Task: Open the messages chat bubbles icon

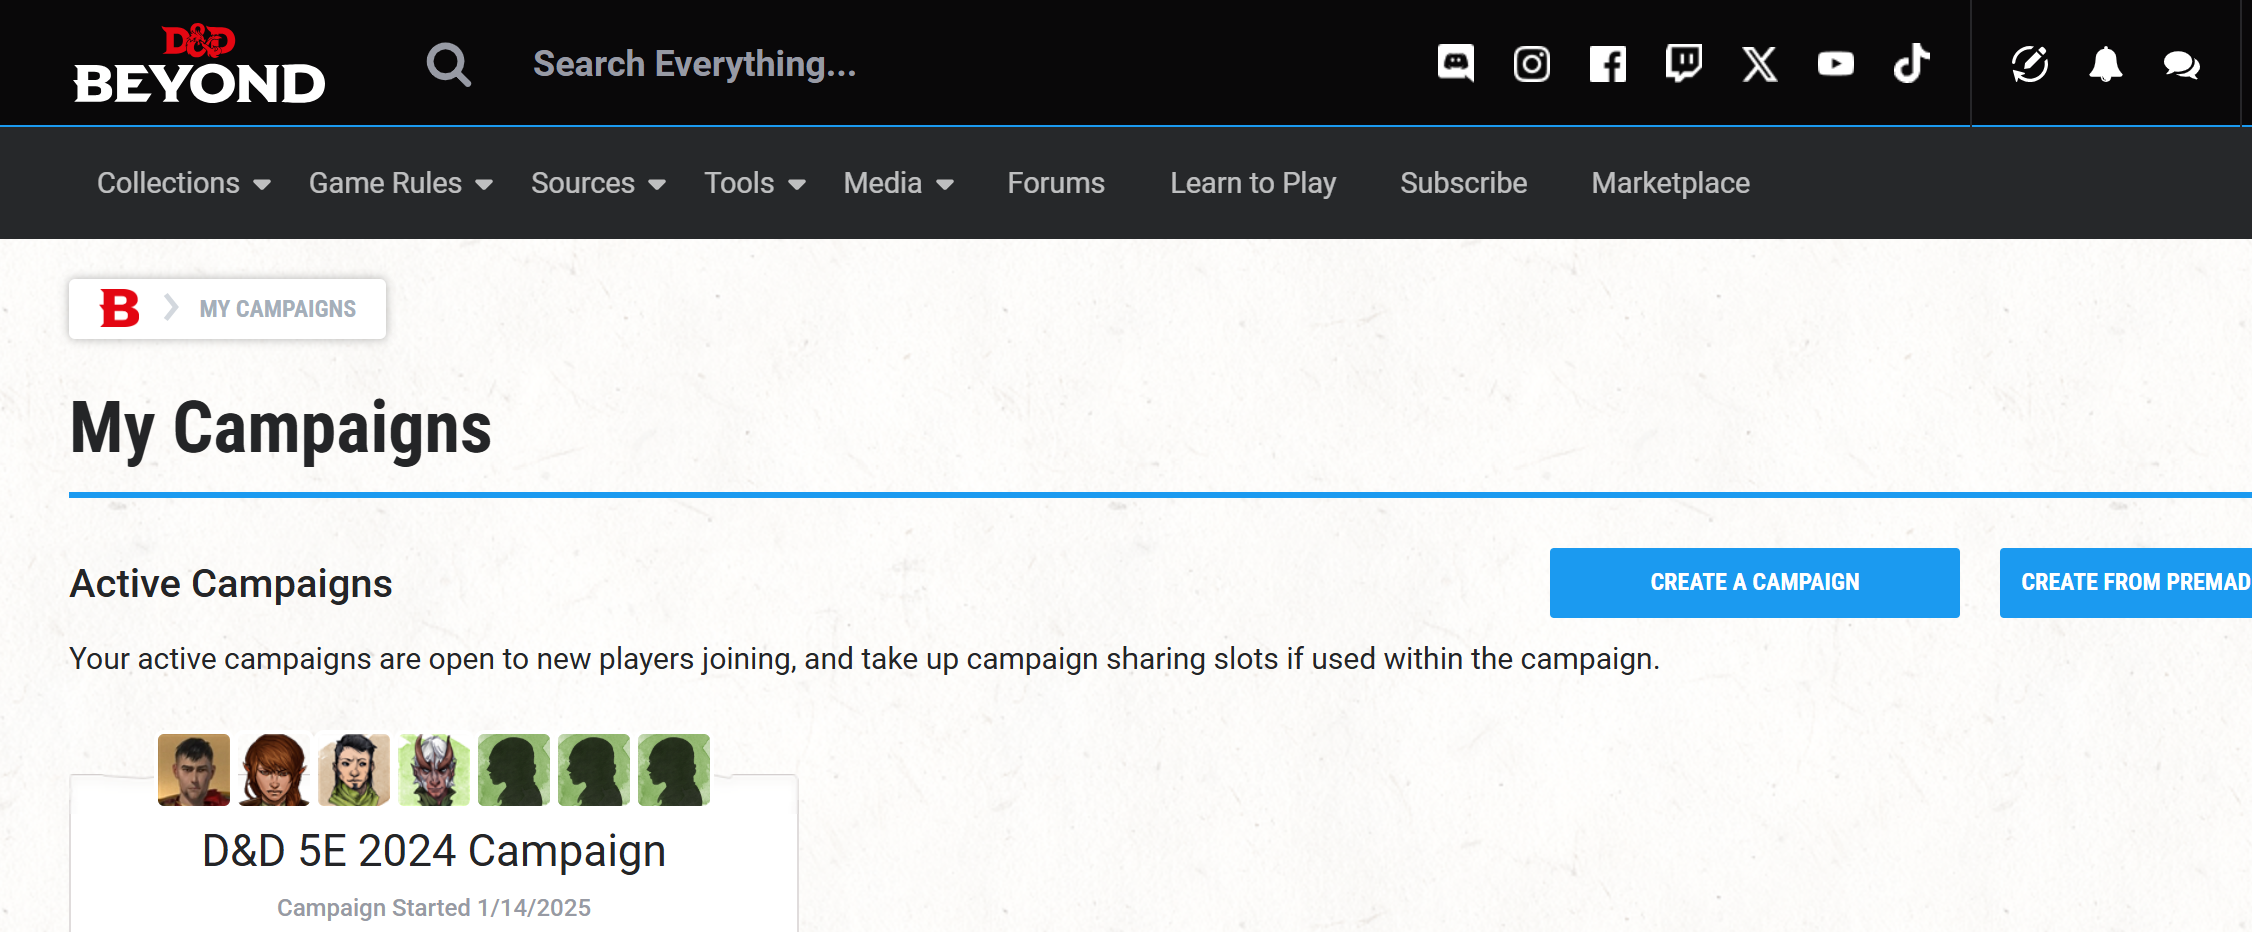Action: click(2181, 64)
